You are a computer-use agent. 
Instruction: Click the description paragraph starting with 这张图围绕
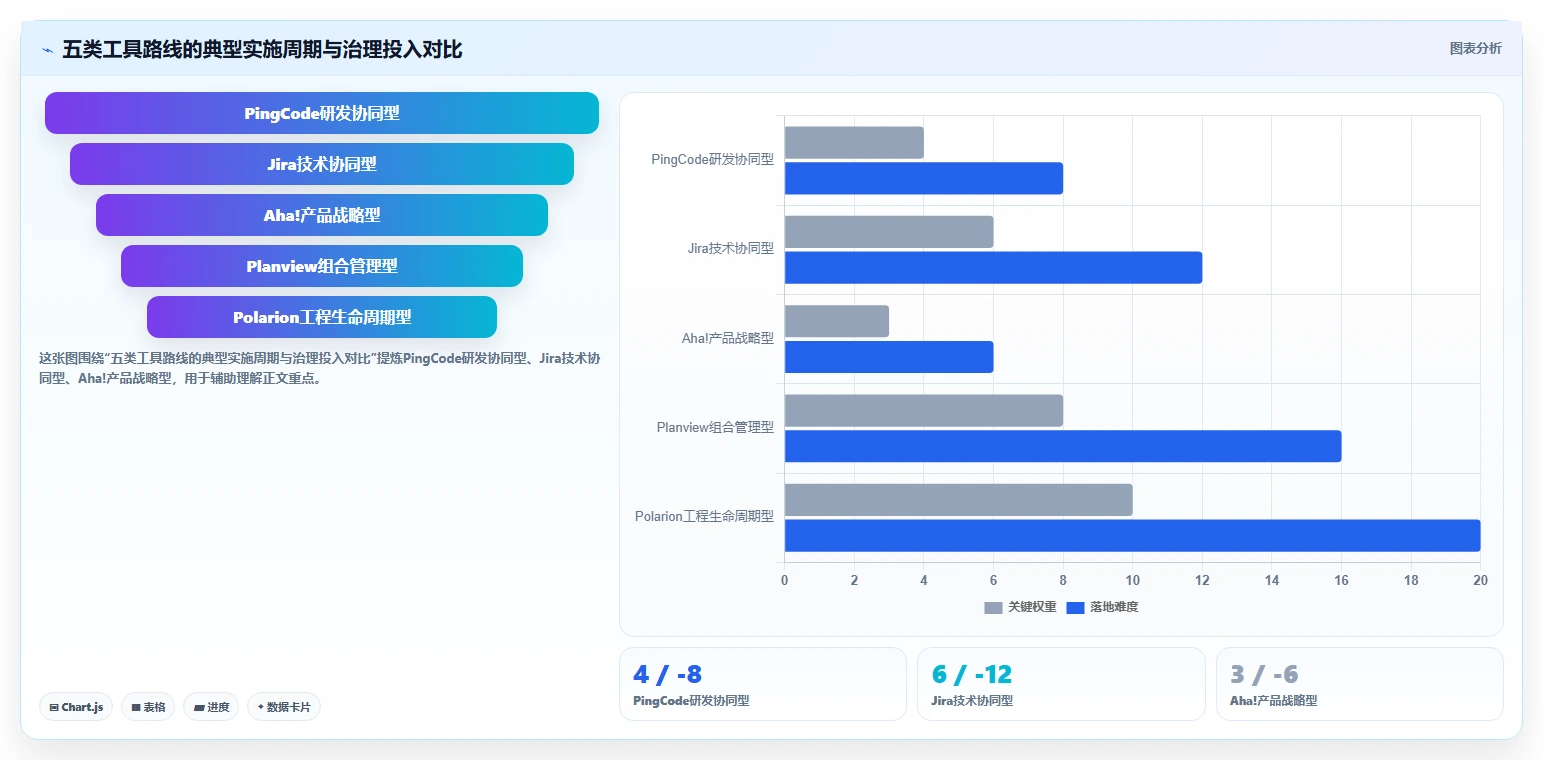319,368
